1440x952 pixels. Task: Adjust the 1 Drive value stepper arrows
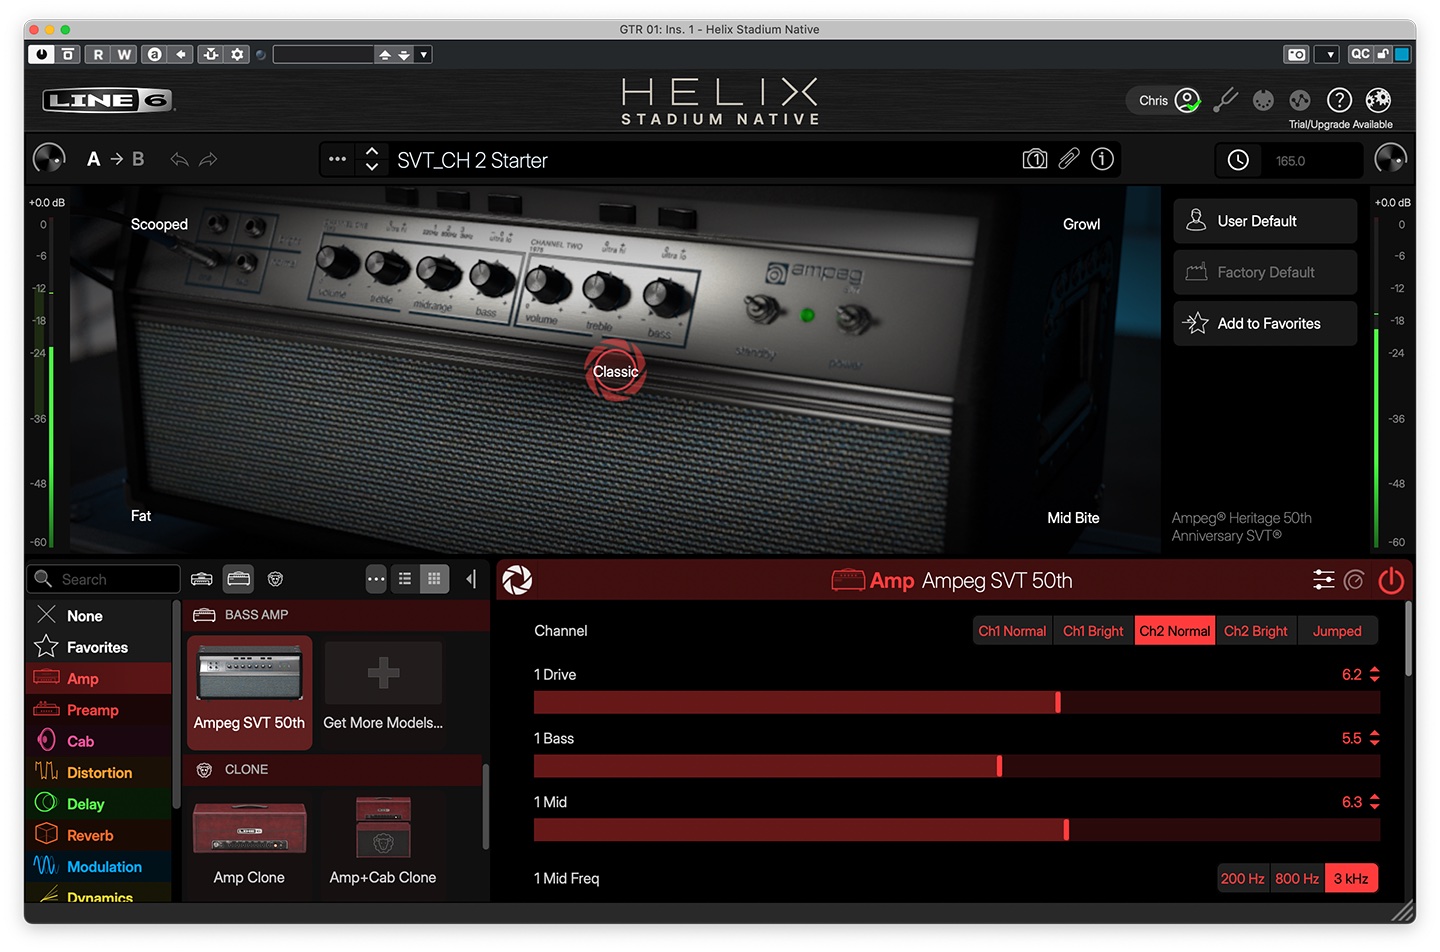(x=1374, y=675)
